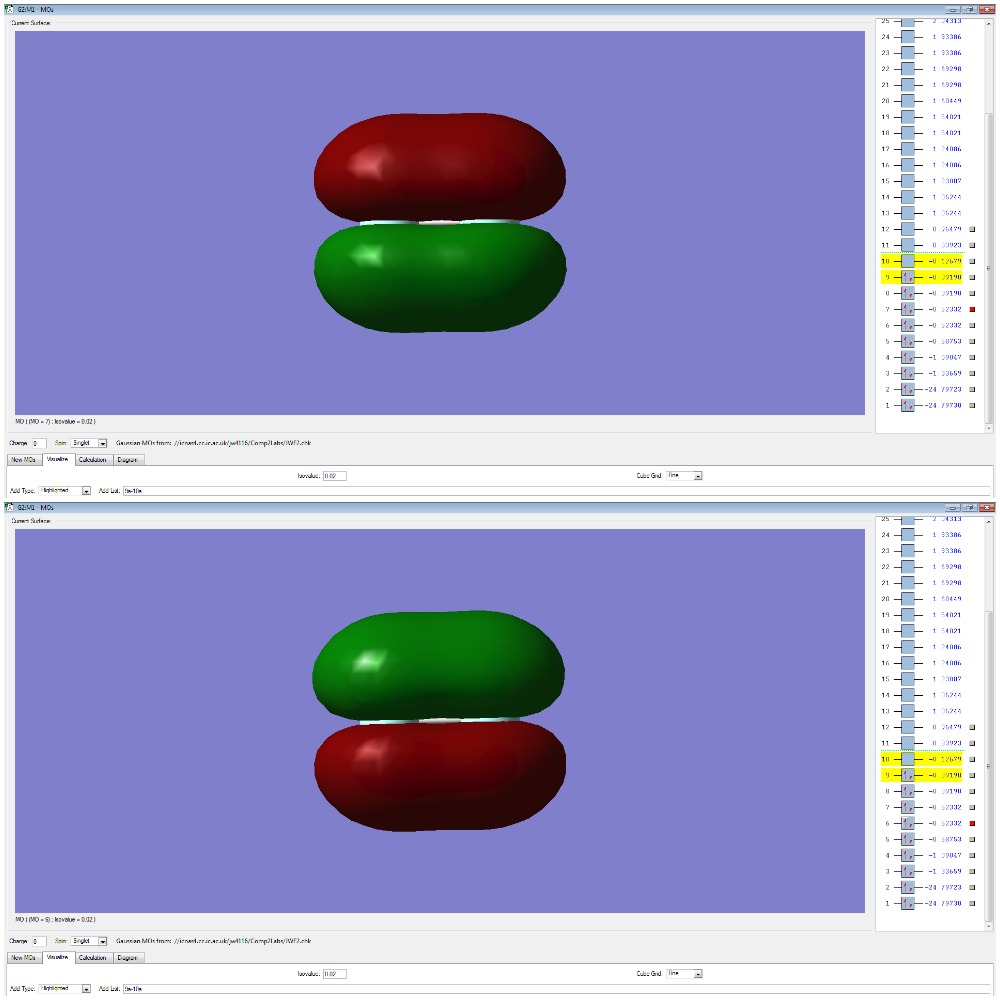Click Isovalue field in MO = 7 window
The height and width of the screenshot is (1000, 1000).
coord(334,476)
